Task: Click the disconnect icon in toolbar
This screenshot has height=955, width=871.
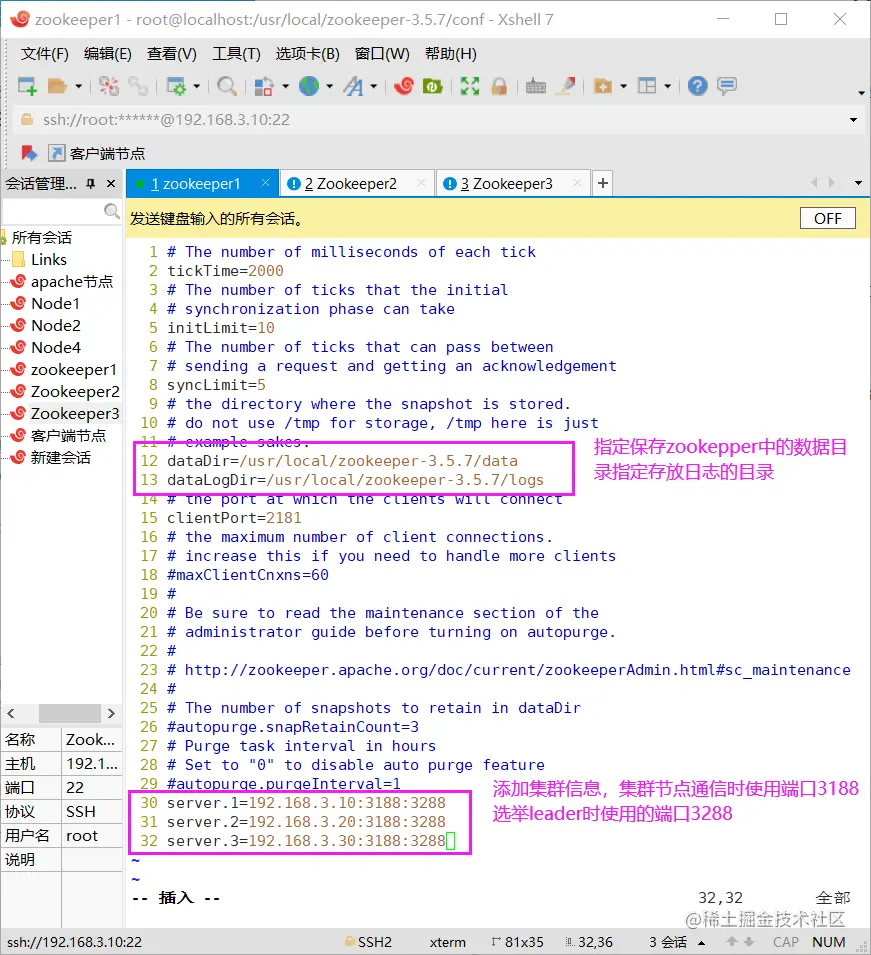Action: (109, 86)
